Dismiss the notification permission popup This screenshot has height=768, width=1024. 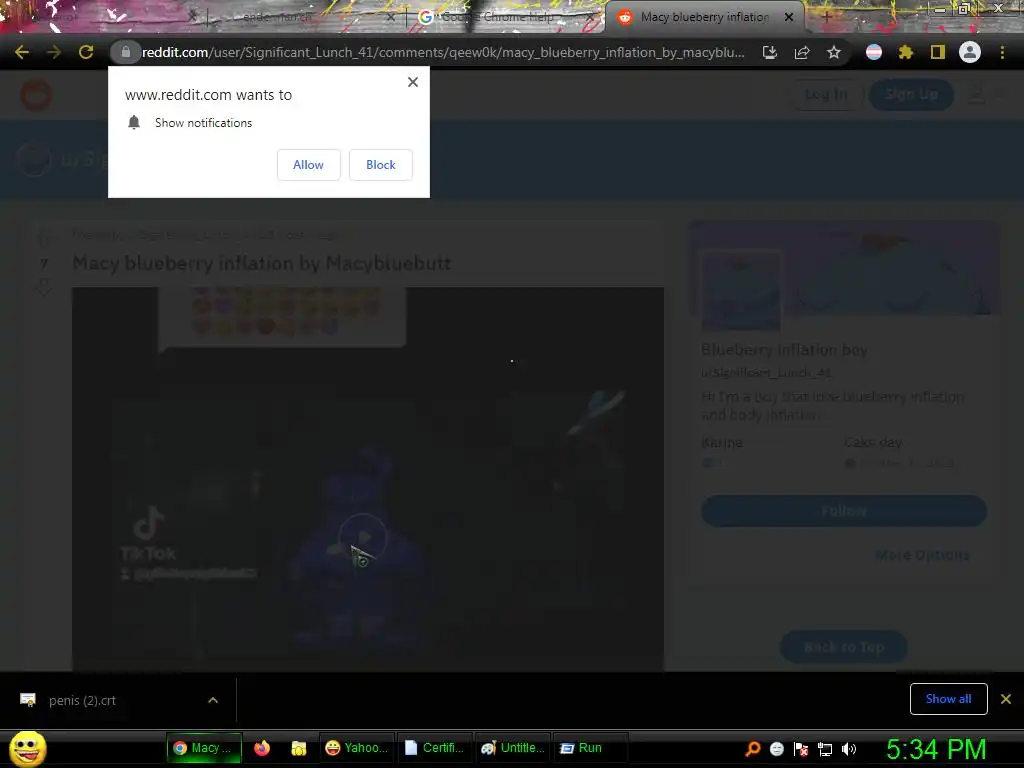413,82
